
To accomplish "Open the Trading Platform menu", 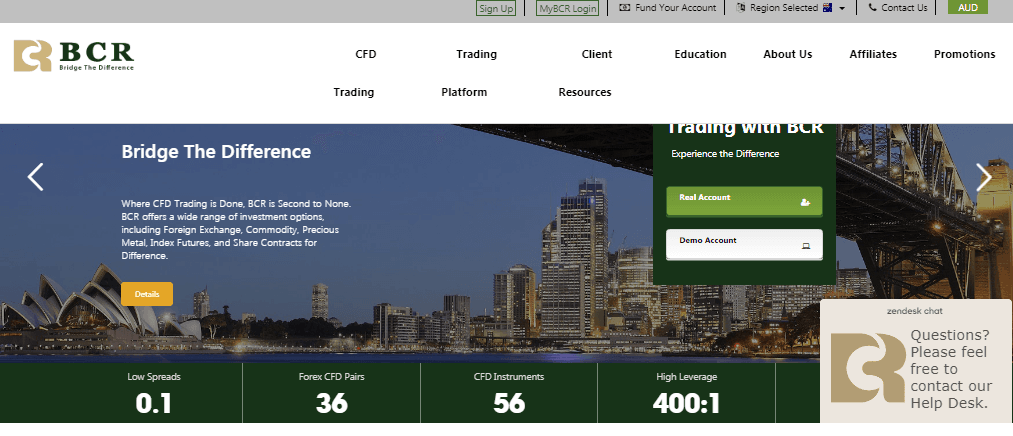I will point(470,73).
